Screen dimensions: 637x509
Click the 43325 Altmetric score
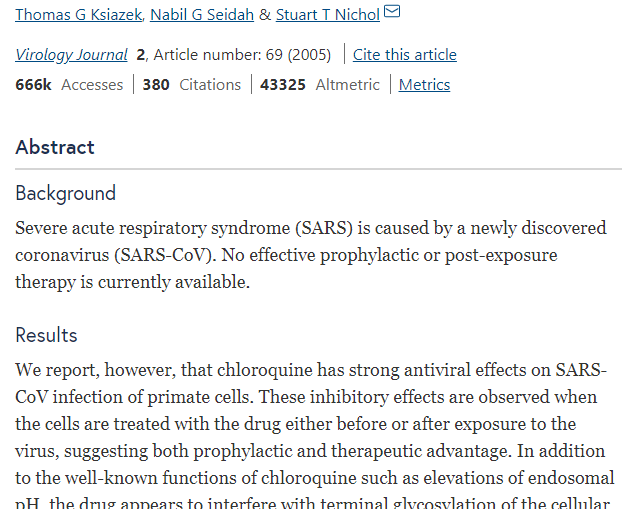coord(320,85)
